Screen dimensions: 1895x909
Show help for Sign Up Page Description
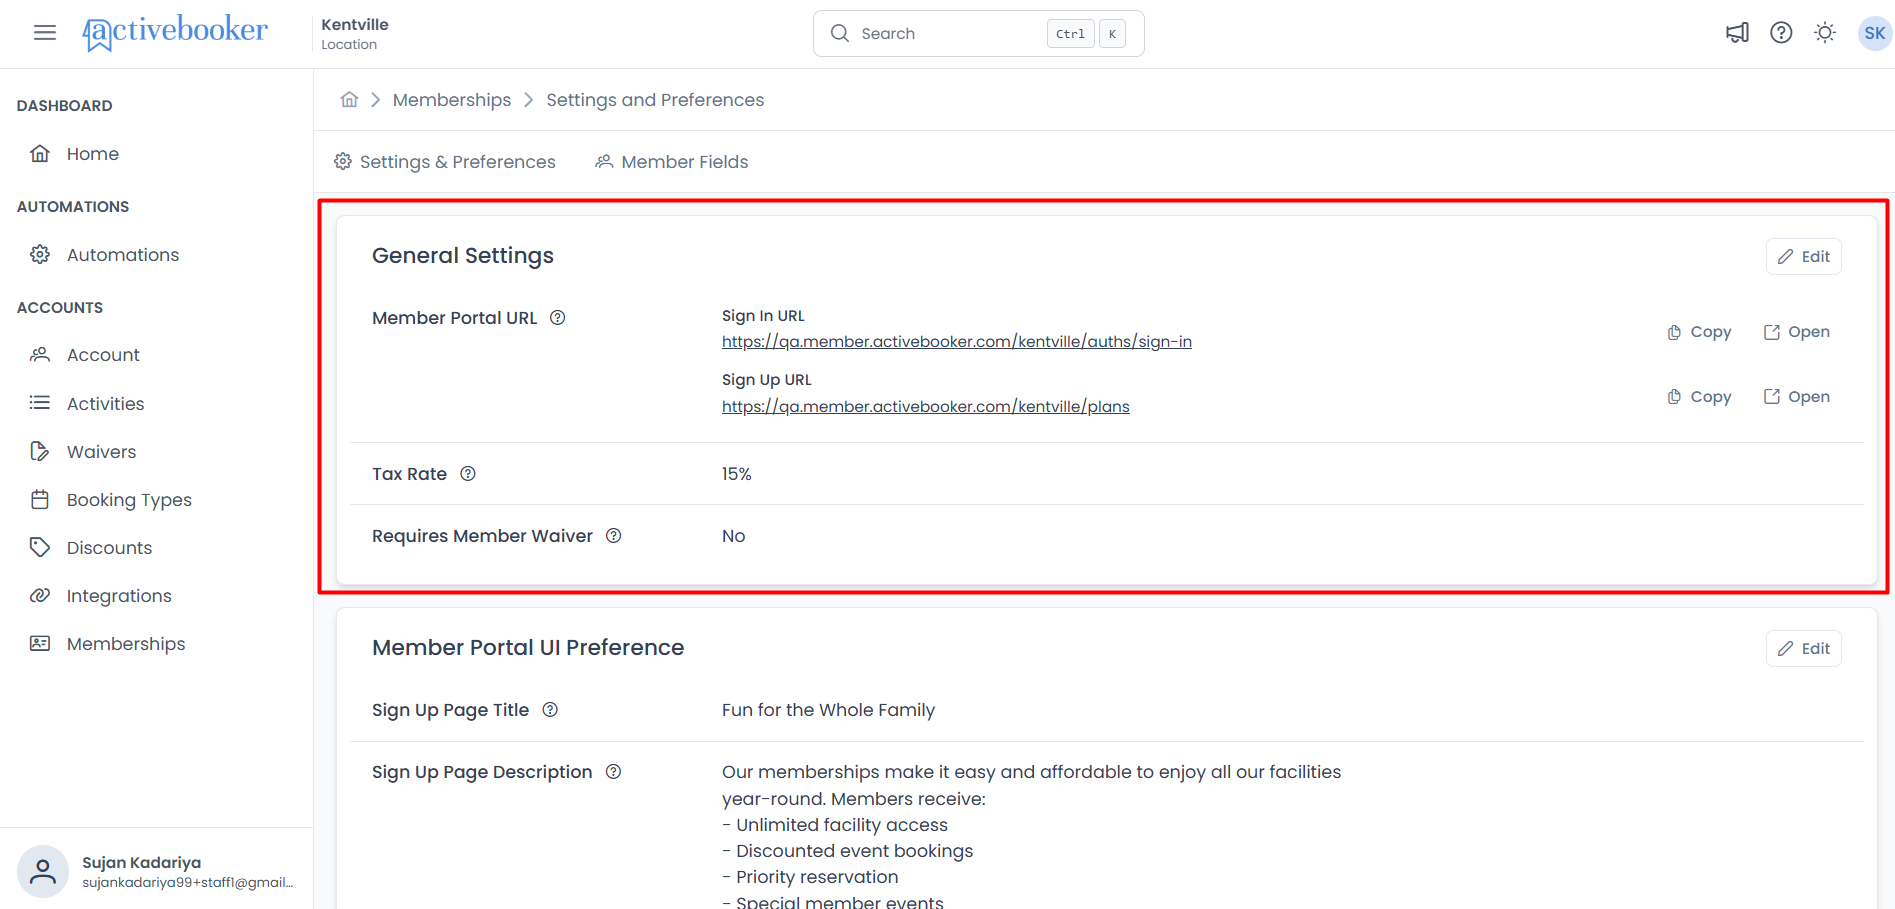tap(614, 772)
